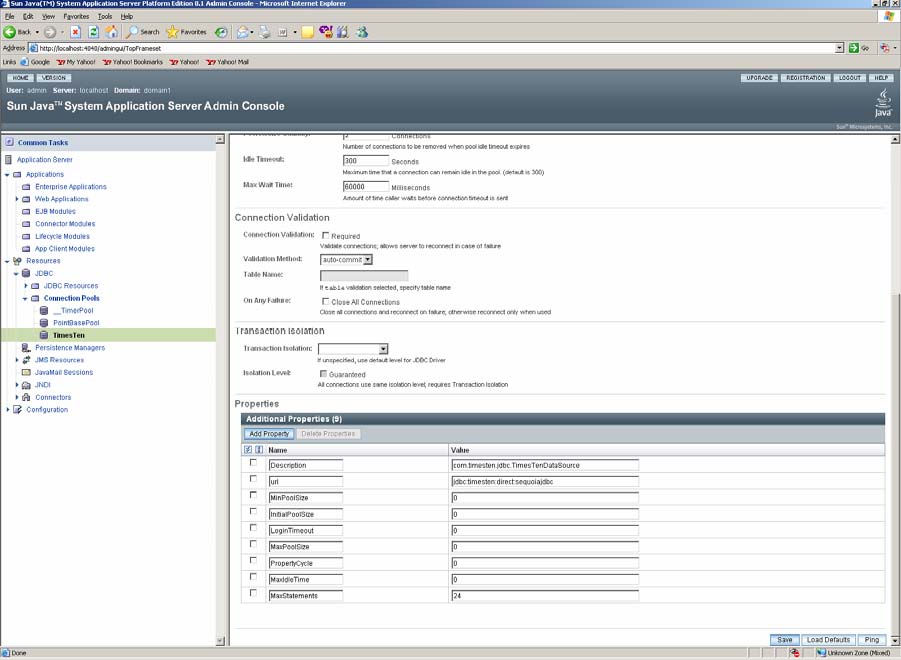Click the browser Forward arrow icon
The height and width of the screenshot is (660, 901).
point(50,32)
